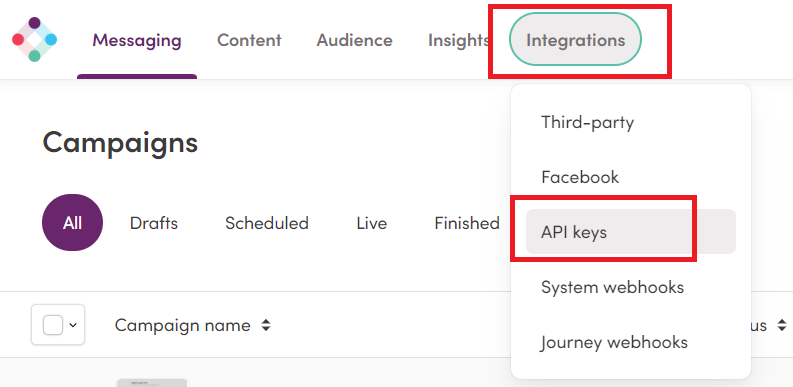Filter campaigns by Finished
The height and width of the screenshot is (387, 793).
tap(467, 223)
